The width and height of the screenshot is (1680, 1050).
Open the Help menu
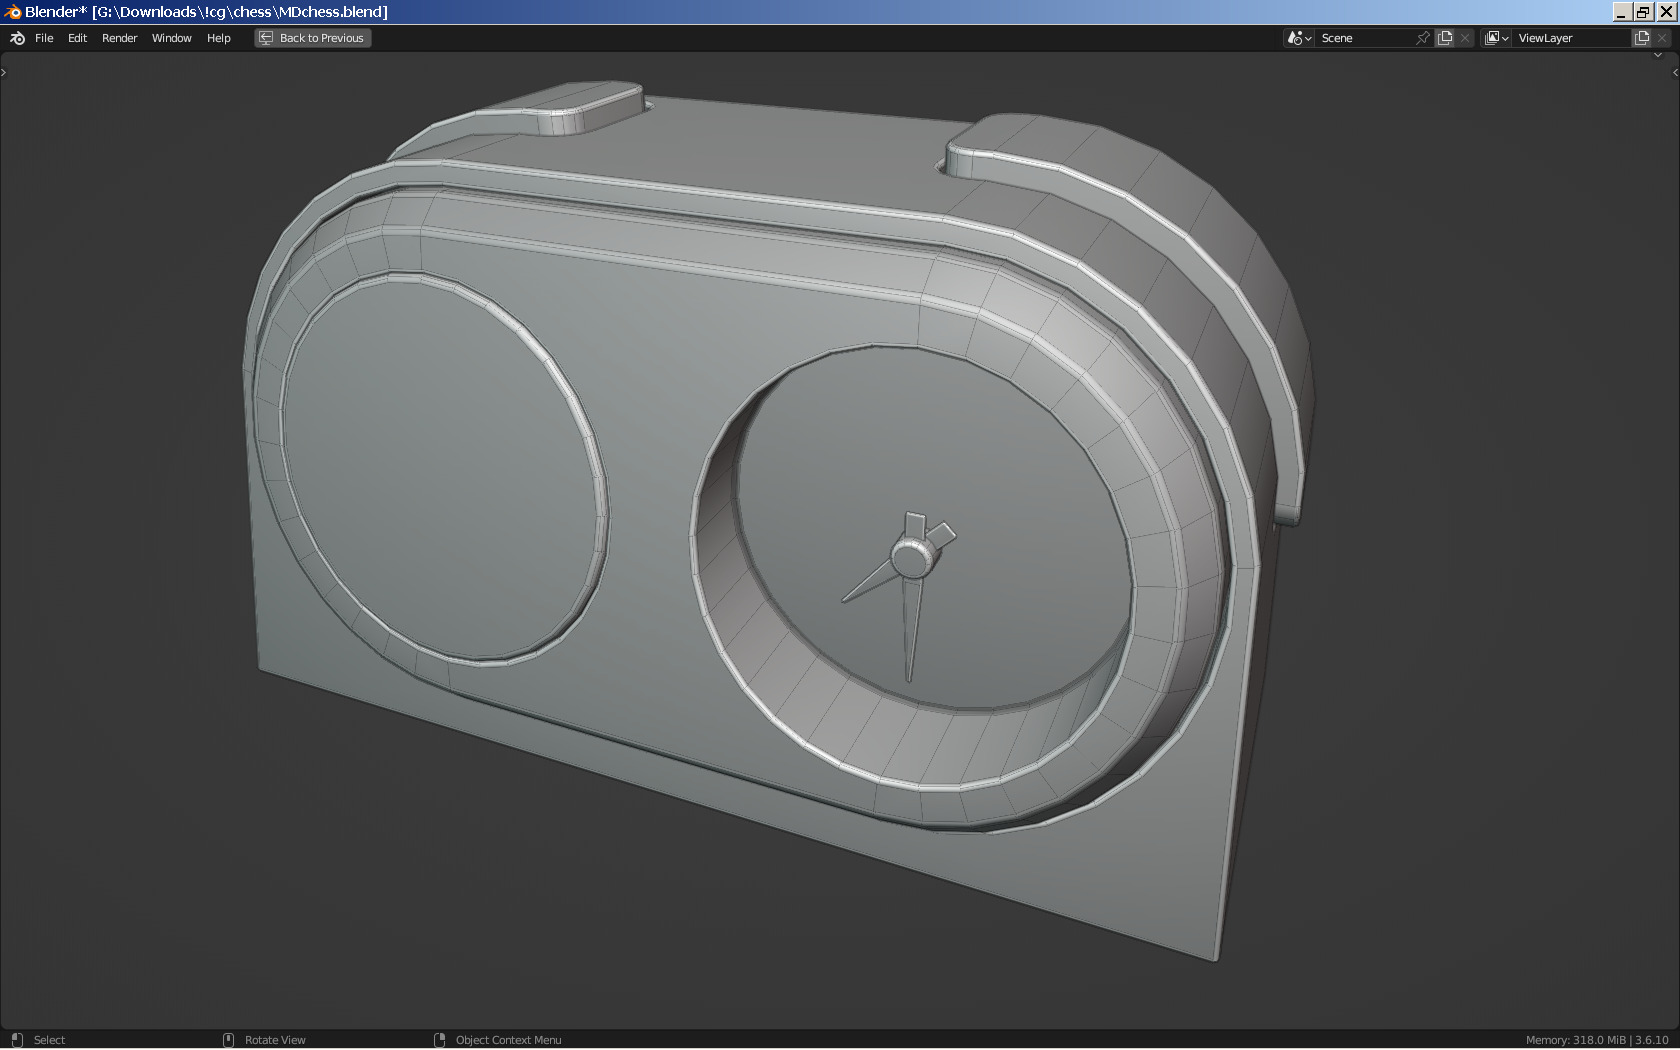(x=219, y=38)
